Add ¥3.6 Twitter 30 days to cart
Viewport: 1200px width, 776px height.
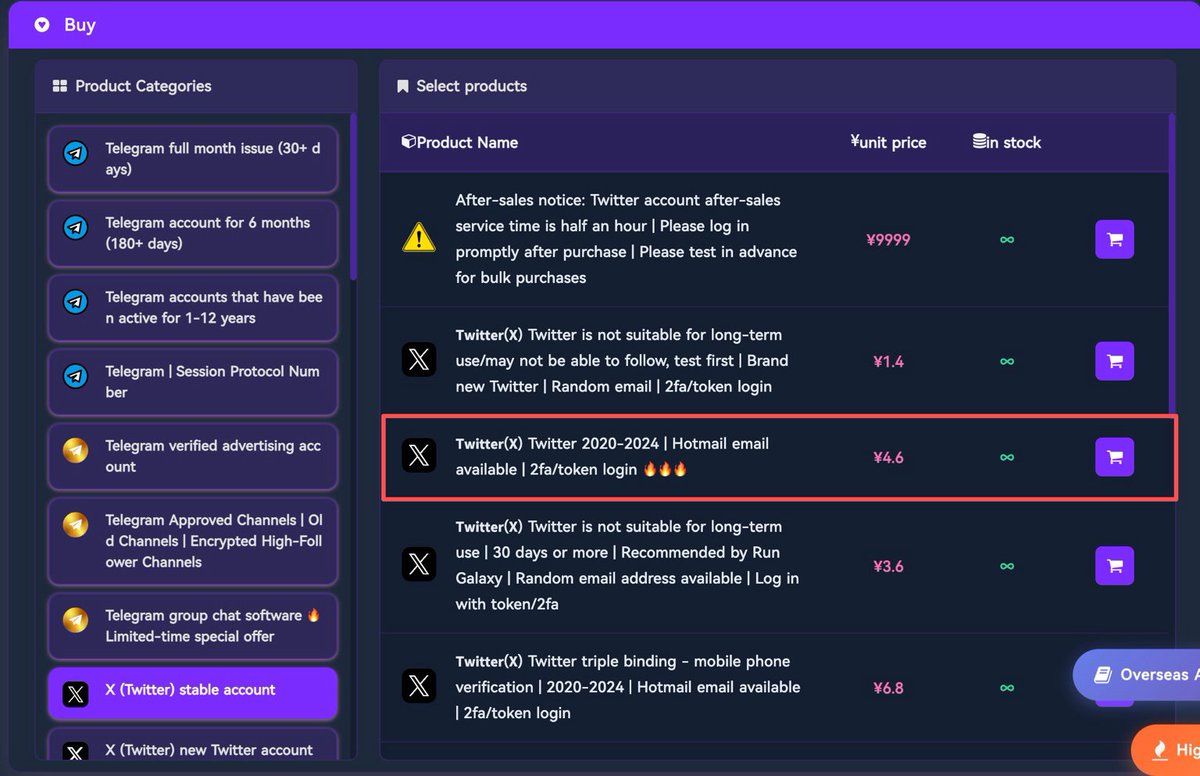[1115, 566]
